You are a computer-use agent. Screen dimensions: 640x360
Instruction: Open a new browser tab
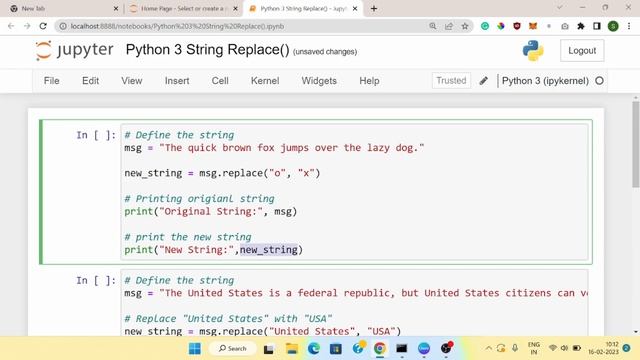[374, 8]
